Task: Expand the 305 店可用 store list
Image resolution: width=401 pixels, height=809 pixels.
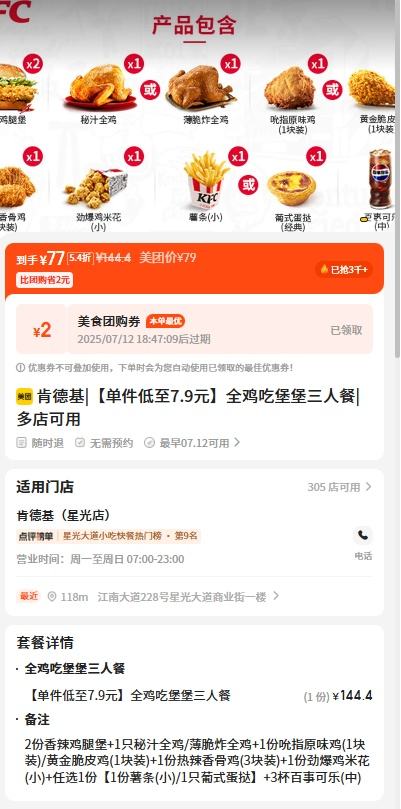Action: point(339,487)
